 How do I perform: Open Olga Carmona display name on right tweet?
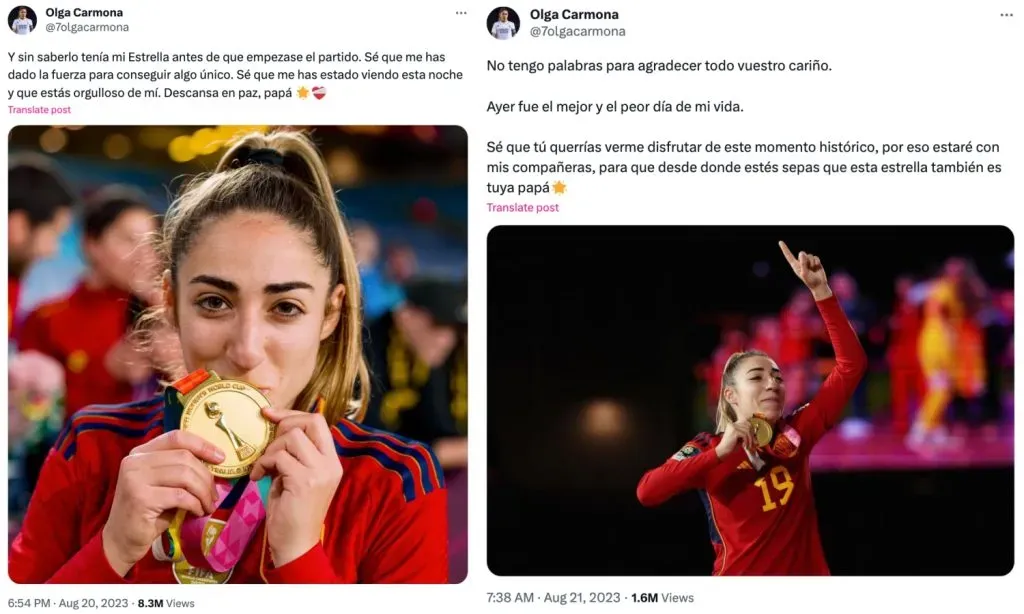point(574,14)
